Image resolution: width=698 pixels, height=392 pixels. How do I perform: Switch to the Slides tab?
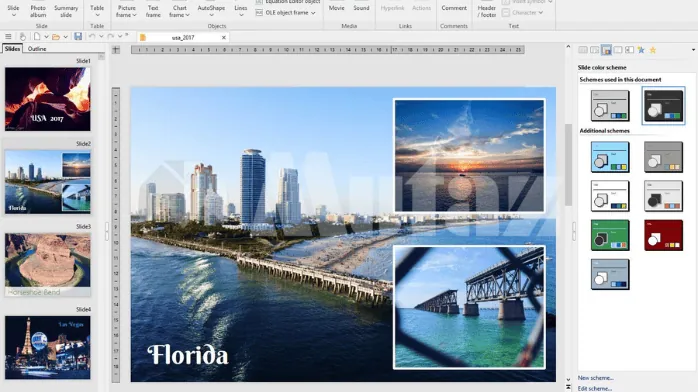click(12, 48)
